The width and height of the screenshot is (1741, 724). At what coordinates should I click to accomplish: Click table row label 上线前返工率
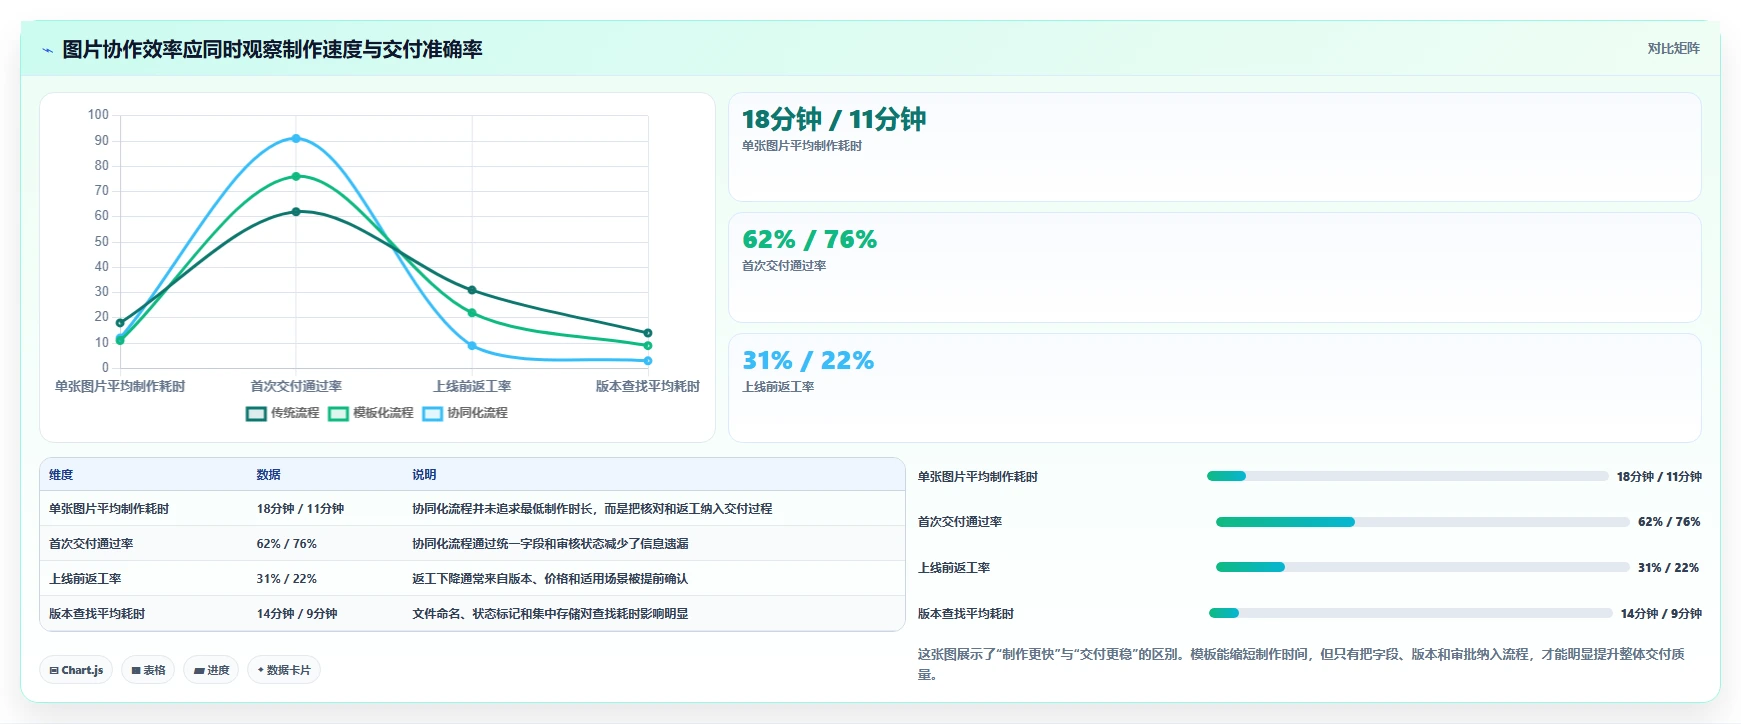point(85,579)
